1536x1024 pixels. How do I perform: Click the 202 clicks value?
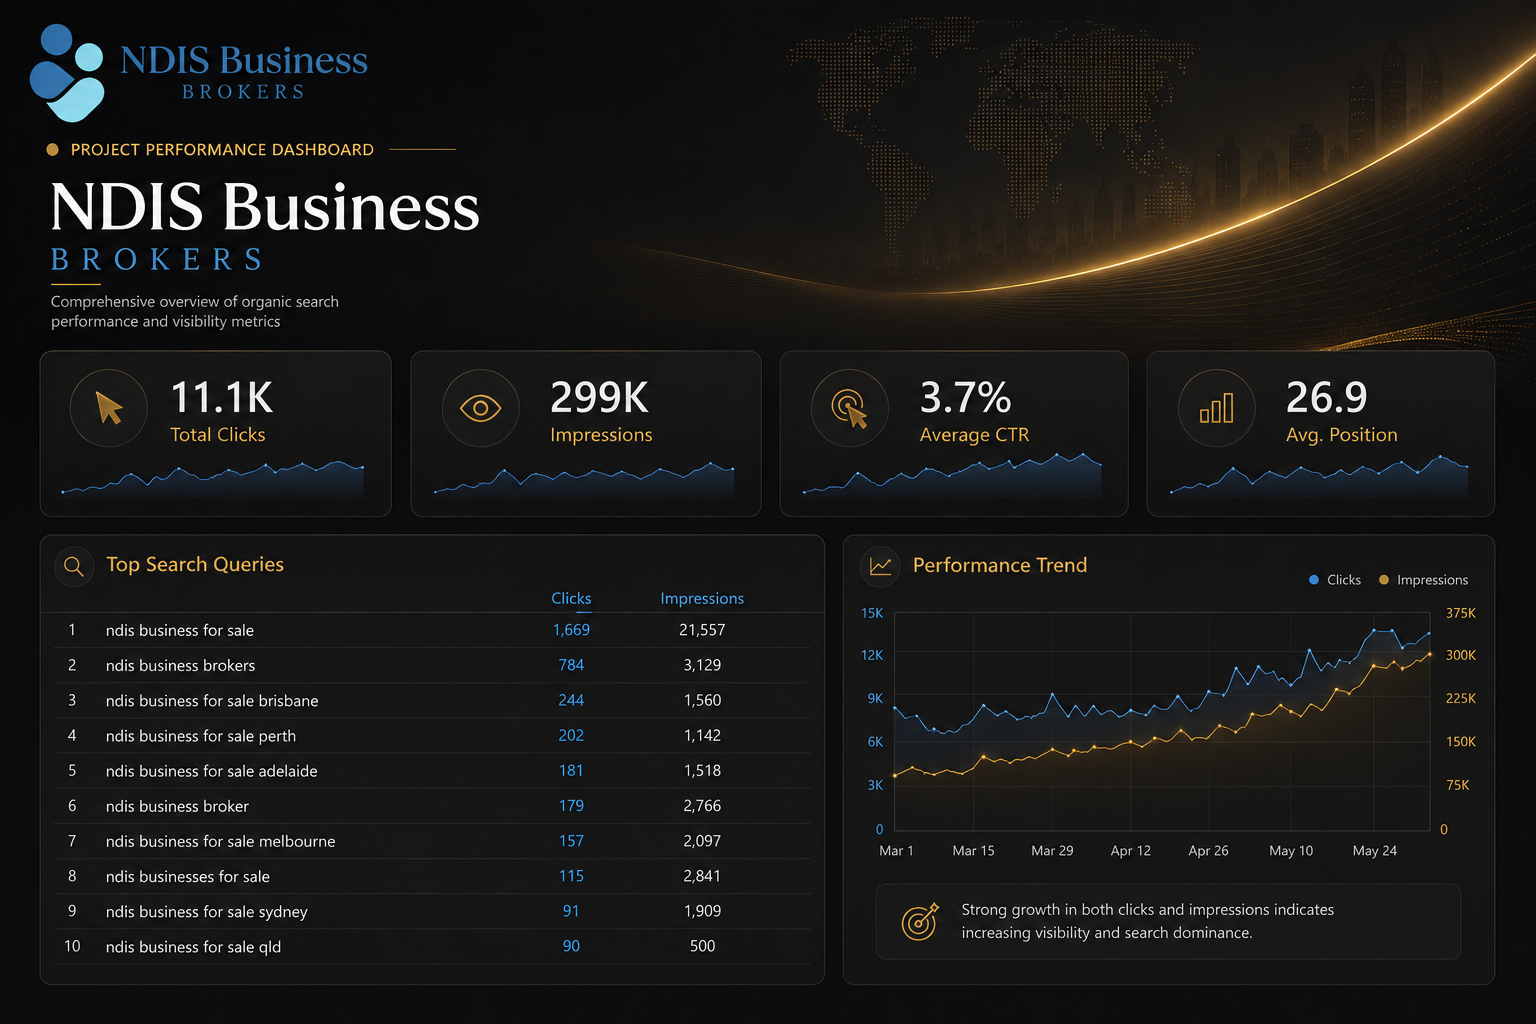click(571, 735)
